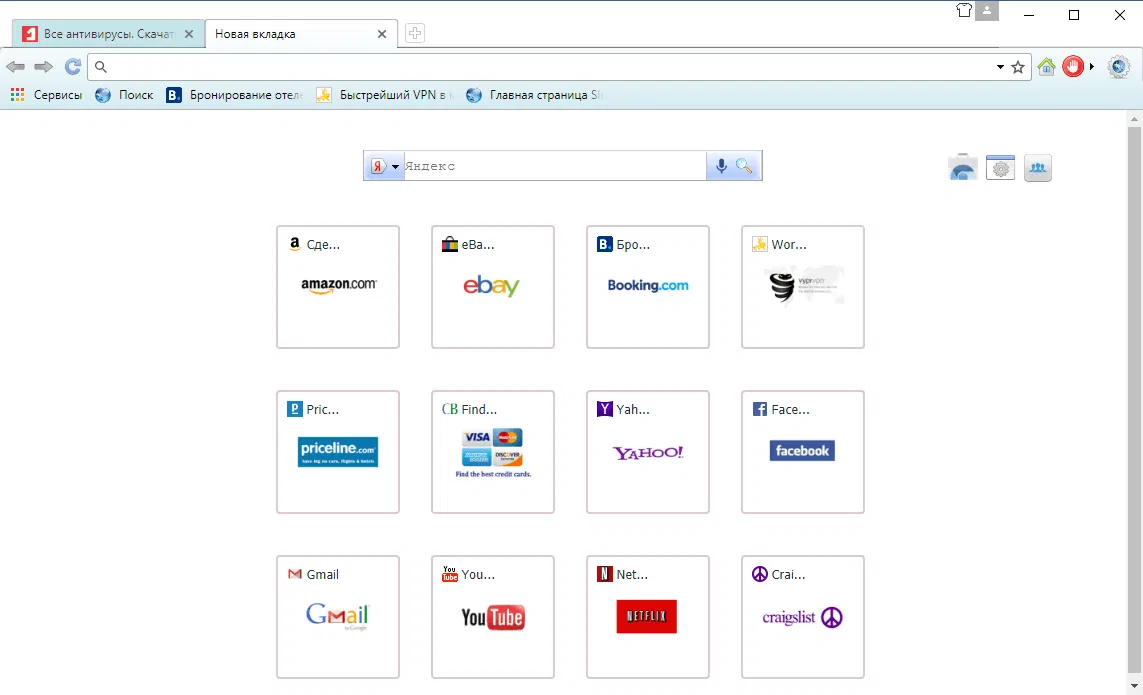Open the green home icon
Screen dimensions: 1143x695
coord(1047,67)
